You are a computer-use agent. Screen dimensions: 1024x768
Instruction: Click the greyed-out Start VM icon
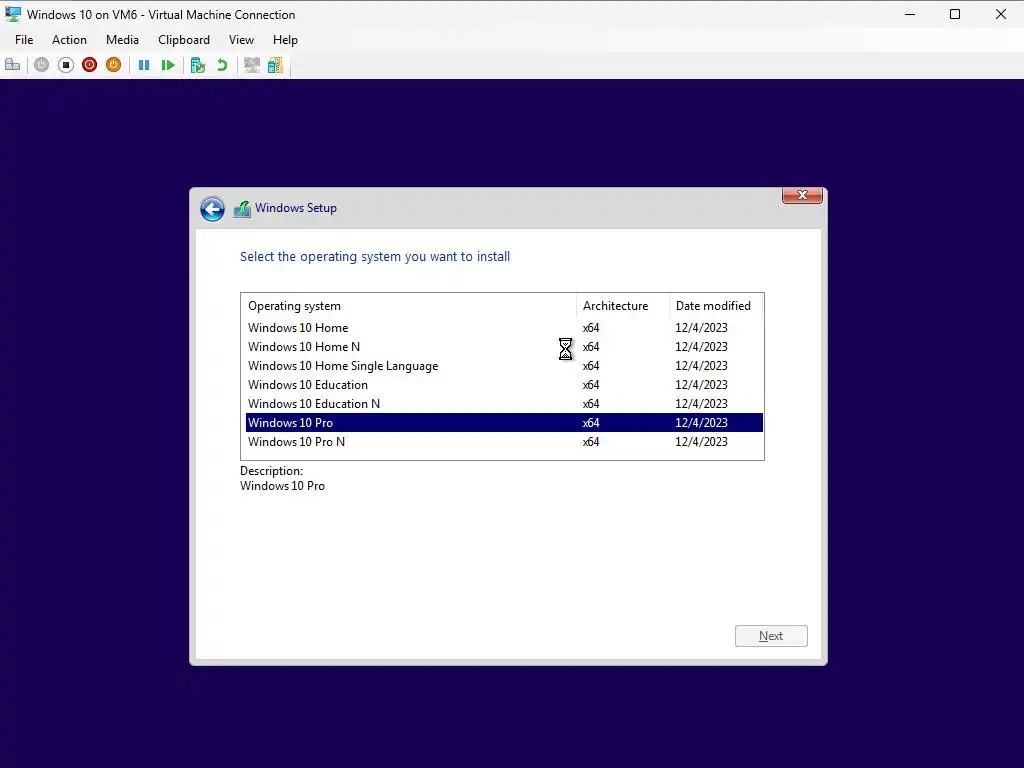(41, 65)
